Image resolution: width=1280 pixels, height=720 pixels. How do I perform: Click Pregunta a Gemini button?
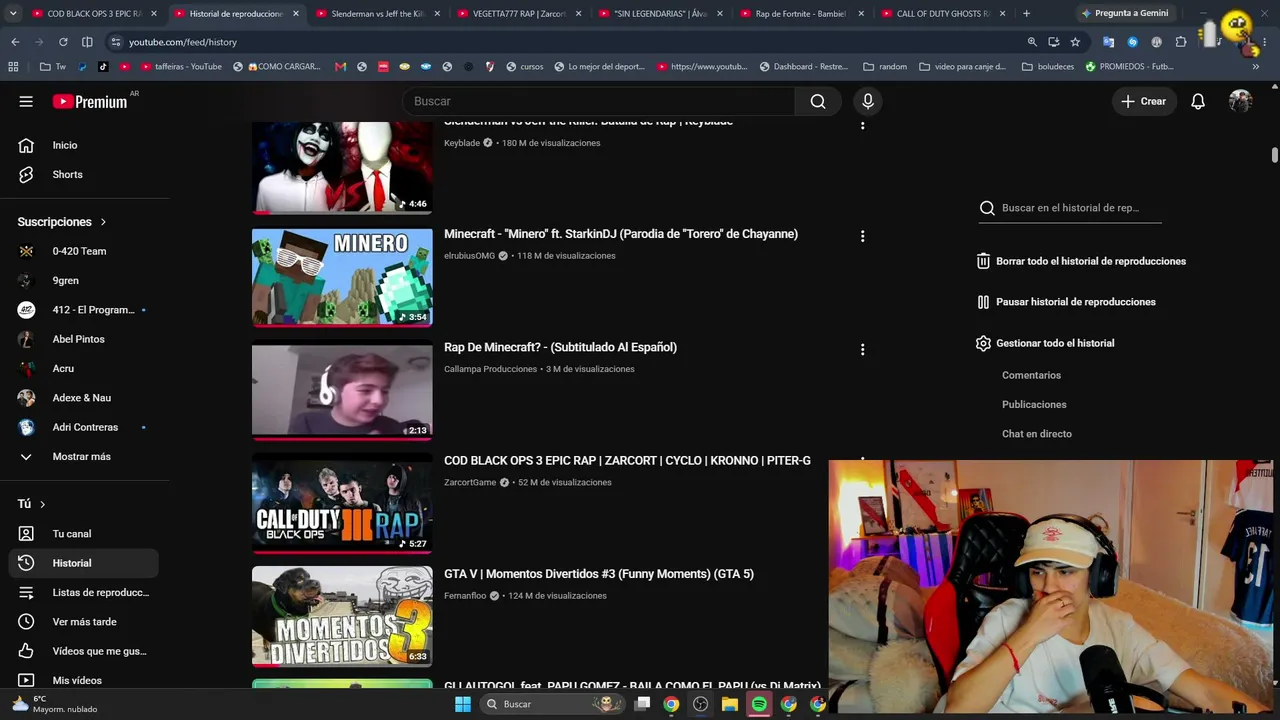pyautogui.click(x=1124, y=14)
